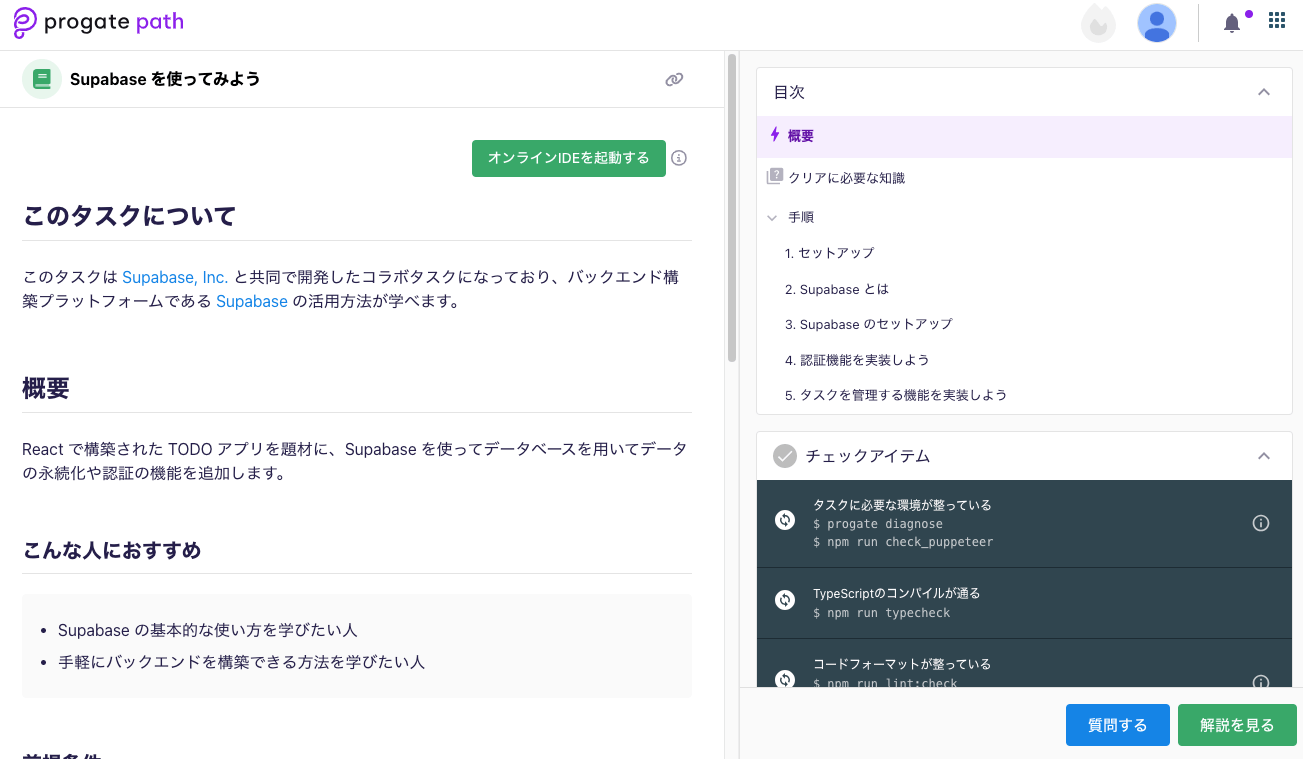Click the flame streak icon
Image resolution: width=1303 pixels, height=759 pixels.
coord(1098,23)
